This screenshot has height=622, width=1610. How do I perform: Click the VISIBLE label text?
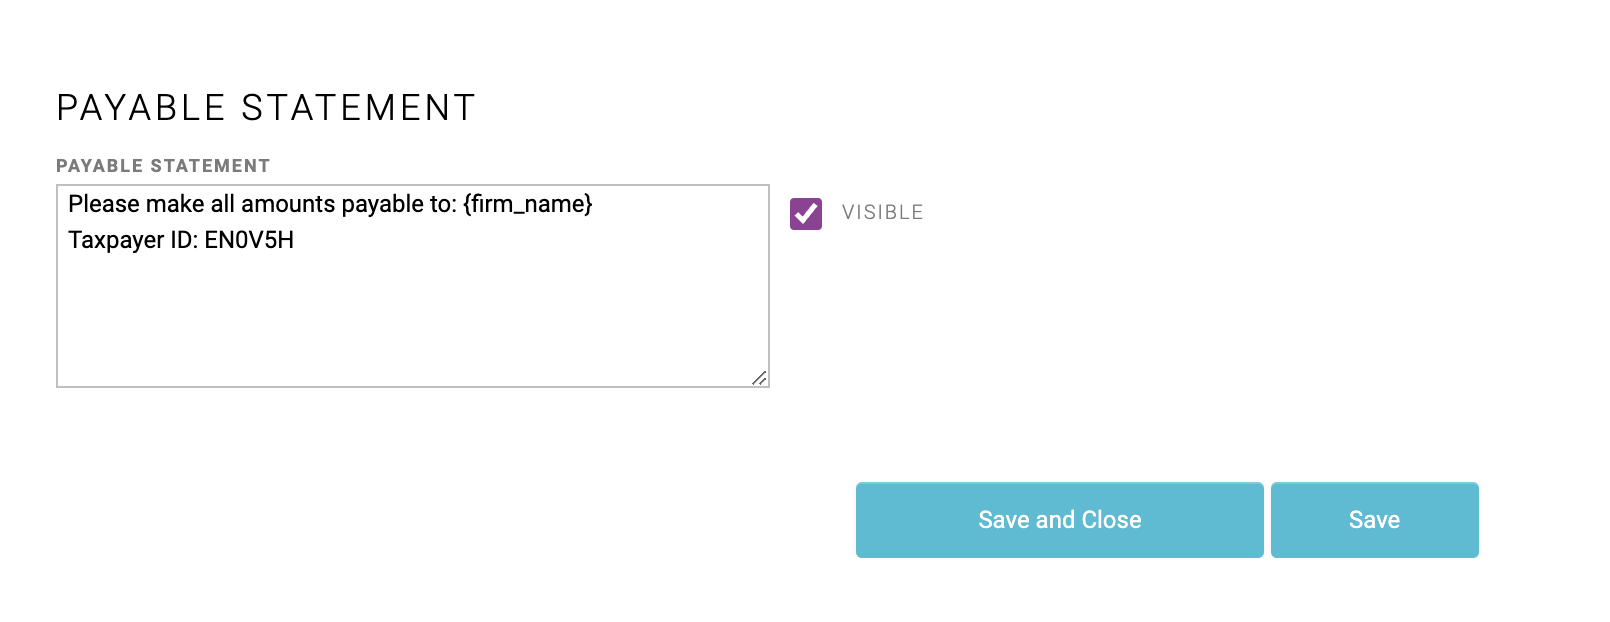pos(881,212)
